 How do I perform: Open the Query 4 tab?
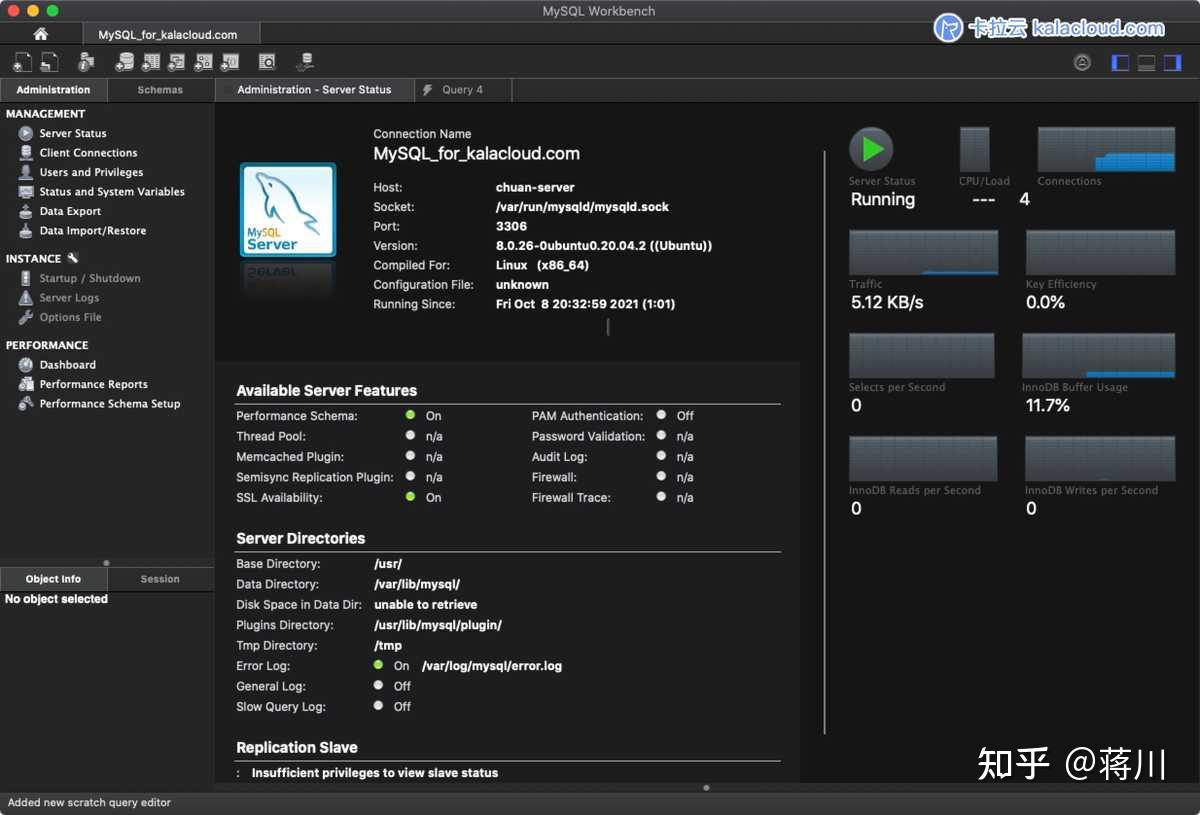click(462, 89)
